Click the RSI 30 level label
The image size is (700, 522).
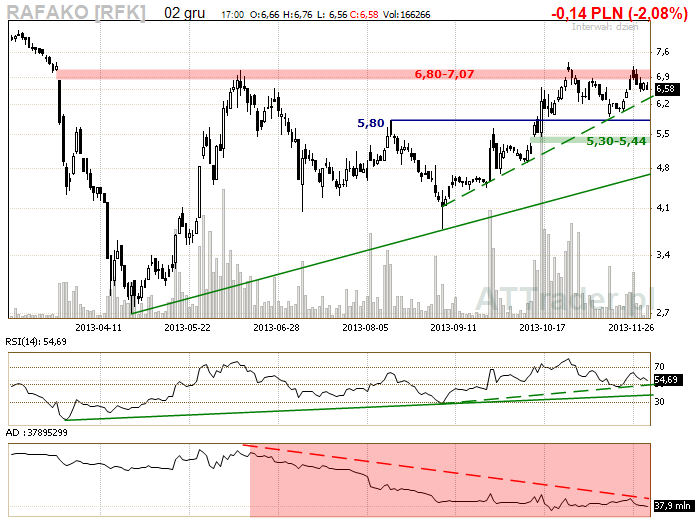tap(659, 401)
